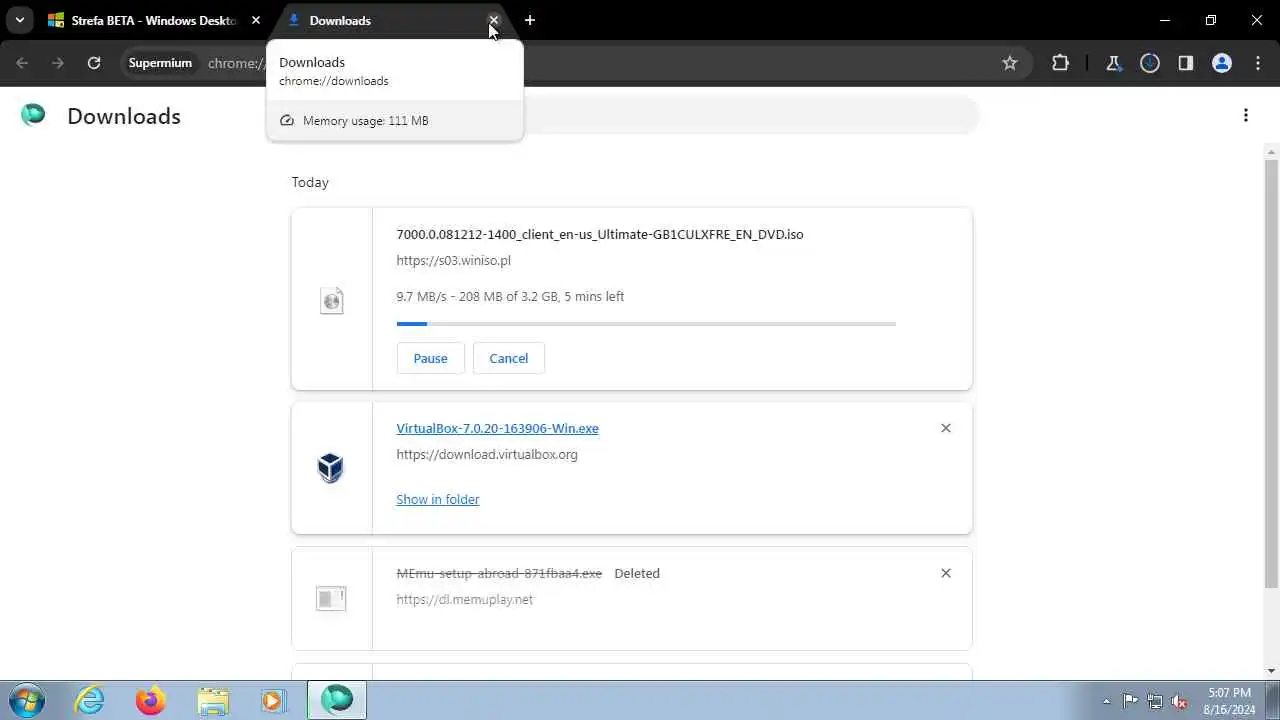Show hidden system tray icons
1280x720 pixels.
click(x=1106, y=701)
